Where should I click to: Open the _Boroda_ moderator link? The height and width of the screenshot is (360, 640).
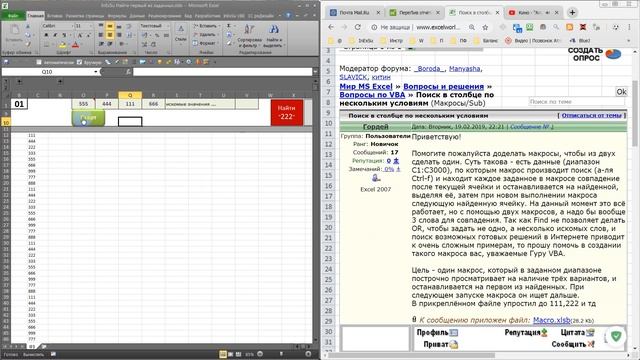429,69
